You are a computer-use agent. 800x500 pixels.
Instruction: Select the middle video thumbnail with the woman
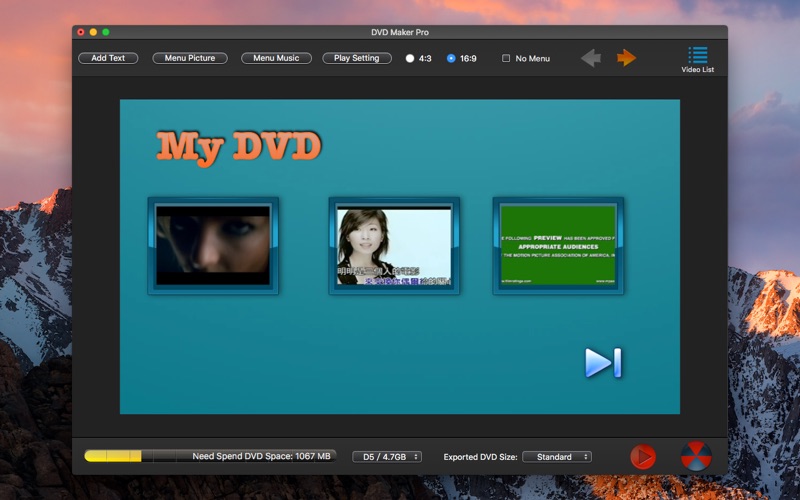pyautogui.click(x=394, y=246)
